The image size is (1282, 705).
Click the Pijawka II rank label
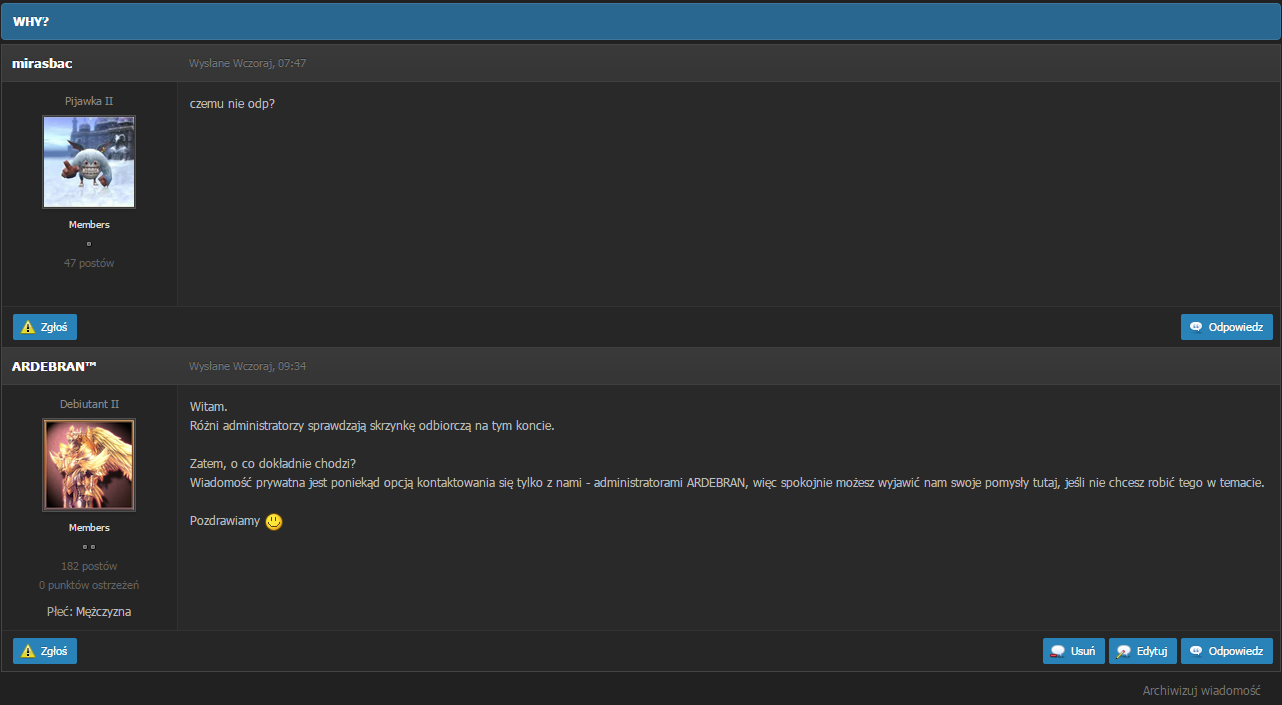(89, 101)
